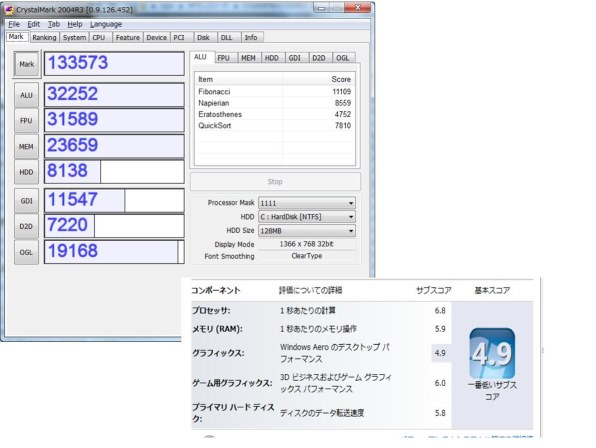Click the グラフィックス subscore 4.9
Screen dimensions: 596x448
point(440,353)
